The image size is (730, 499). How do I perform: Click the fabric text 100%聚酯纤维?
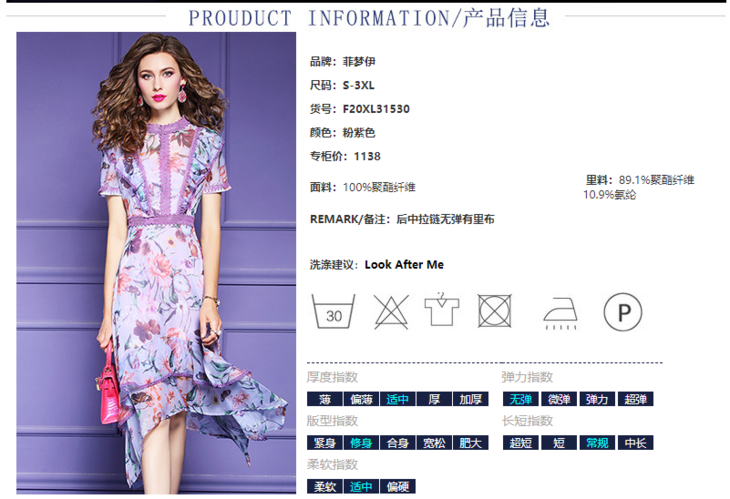point(379,187)
